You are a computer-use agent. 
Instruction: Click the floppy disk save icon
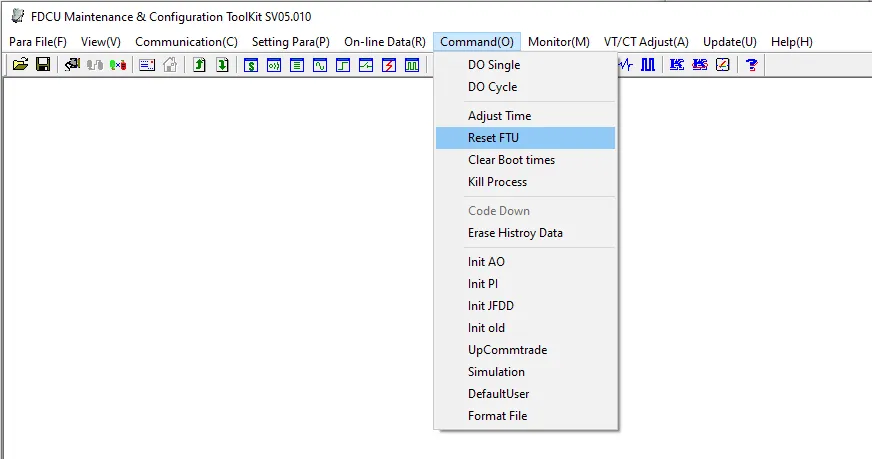43,65
